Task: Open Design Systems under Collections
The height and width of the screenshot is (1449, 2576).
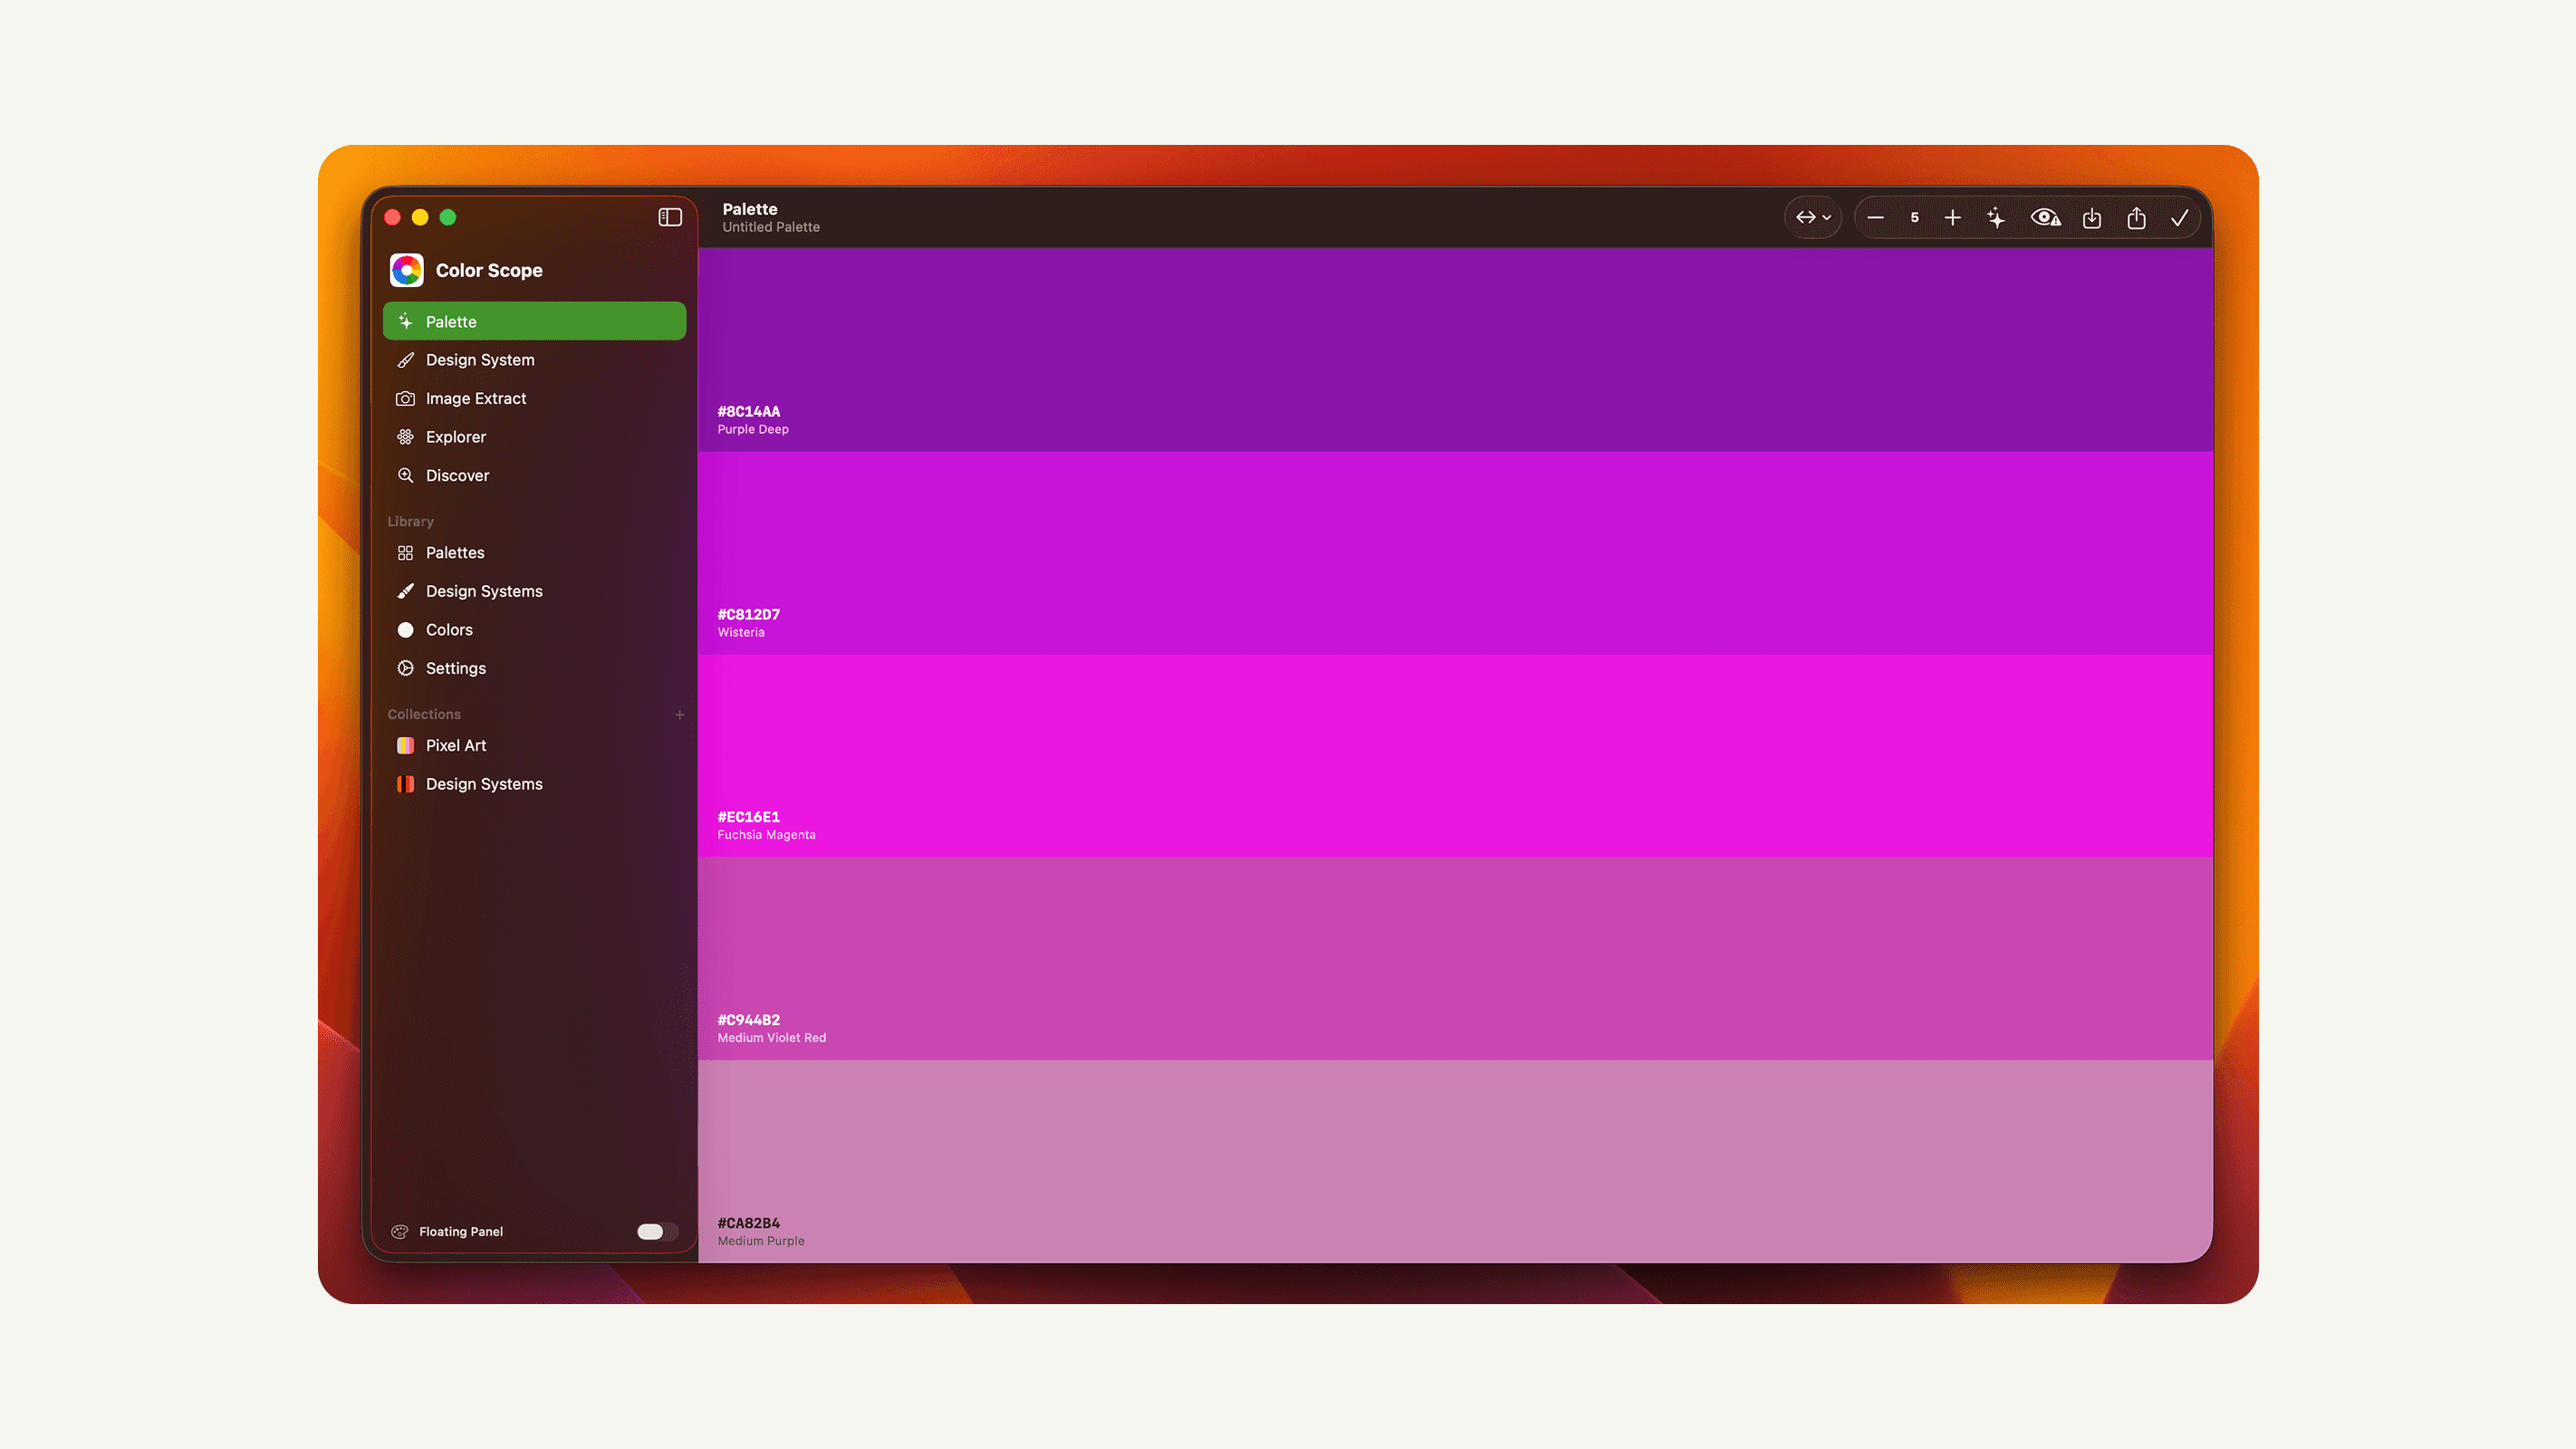Action: 534,784
